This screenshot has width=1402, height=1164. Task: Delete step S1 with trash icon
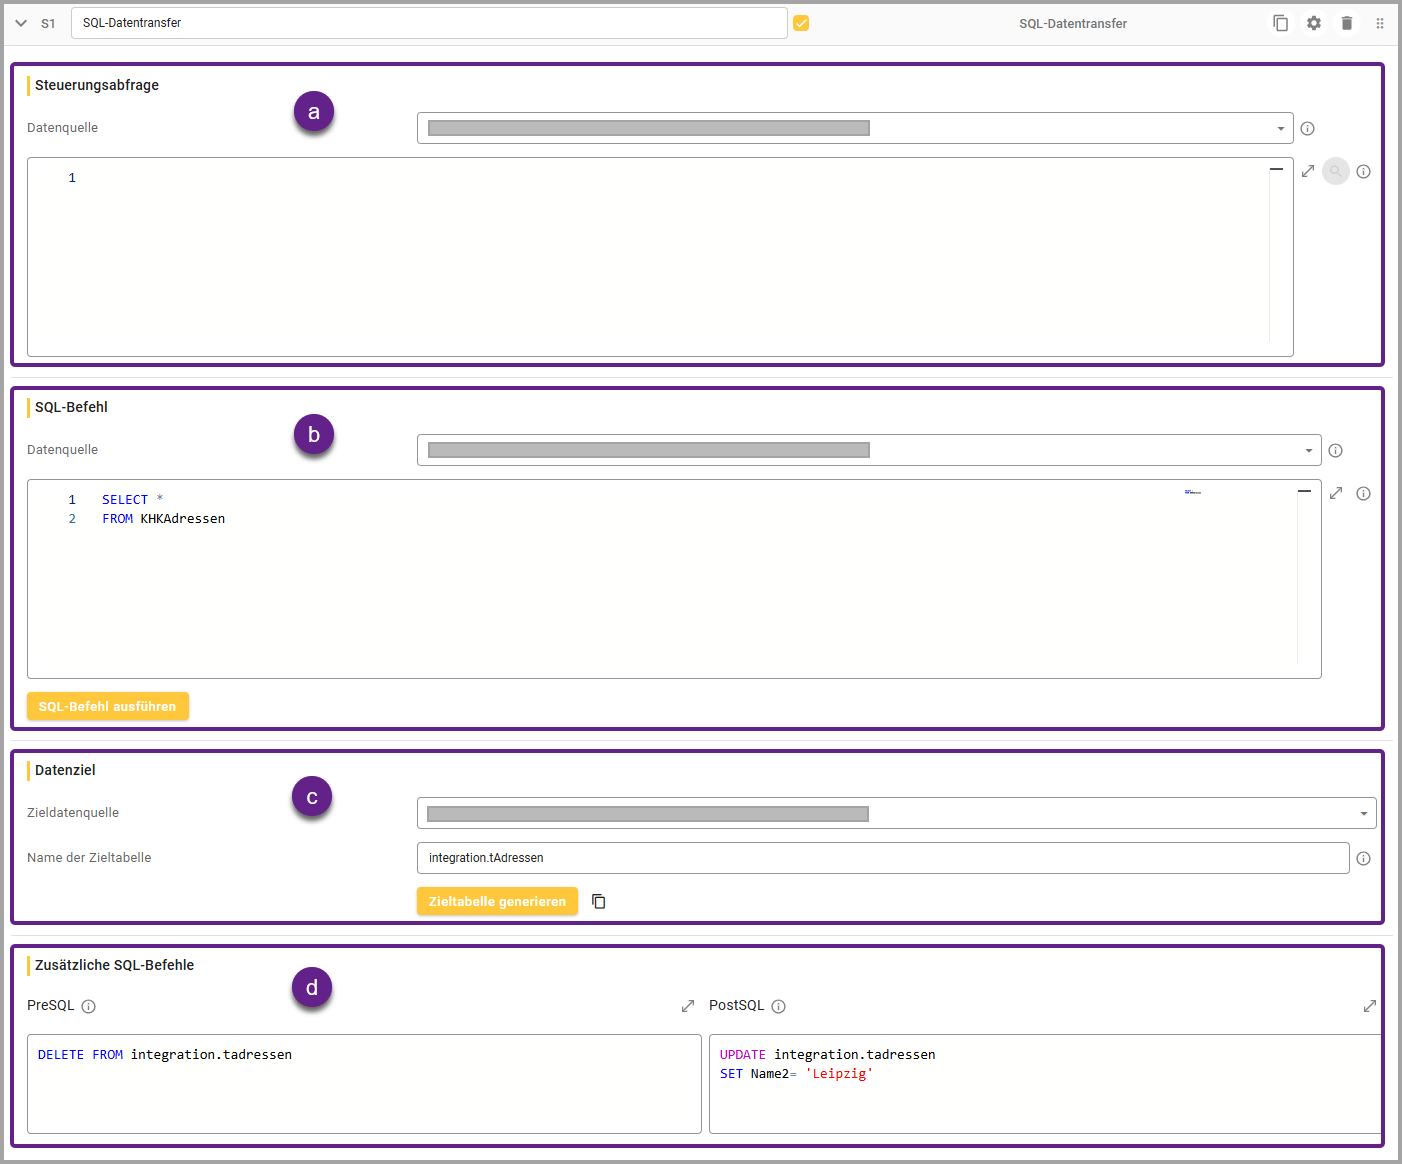click(x=1347, y=23)
